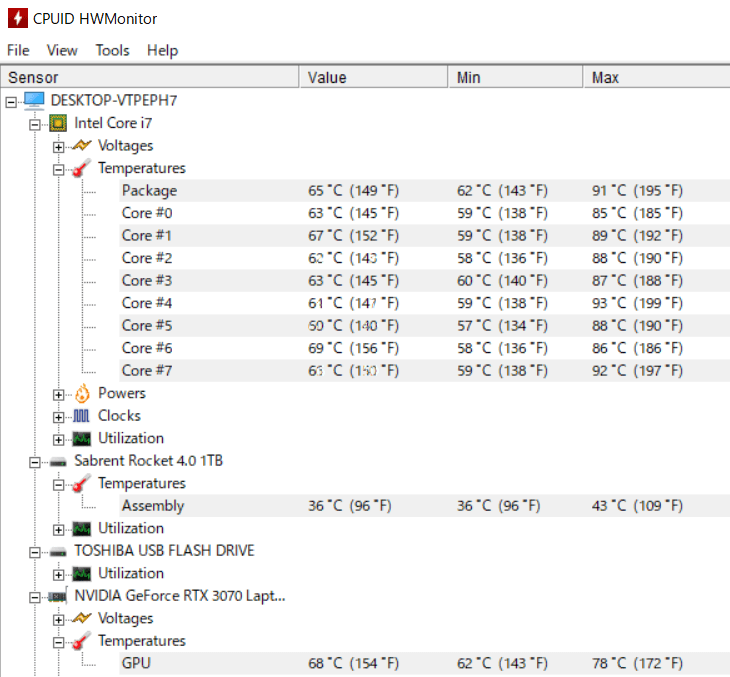Collapse the Temperatures node under Sabrent Rocket
730x677 pixels.
pyautogui.click(x=58, y=485)
